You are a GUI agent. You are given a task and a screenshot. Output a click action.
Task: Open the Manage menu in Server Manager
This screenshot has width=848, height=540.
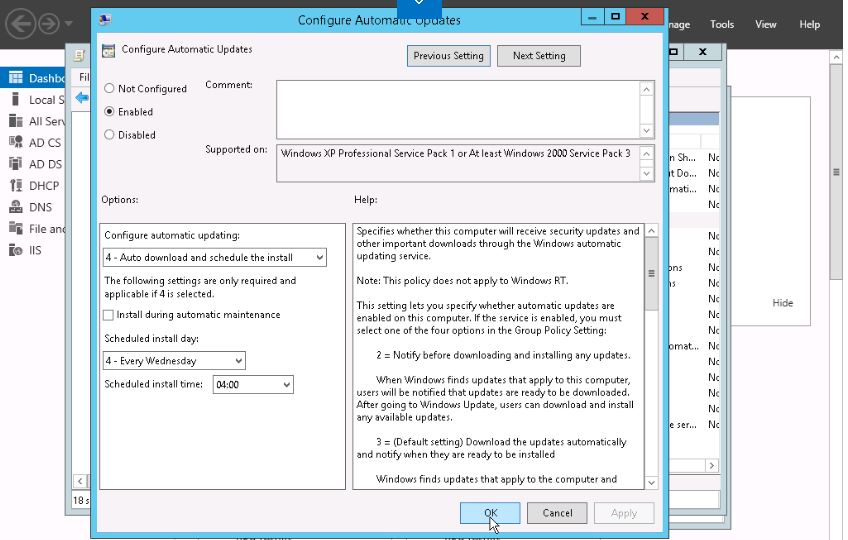tap(679, 24)
